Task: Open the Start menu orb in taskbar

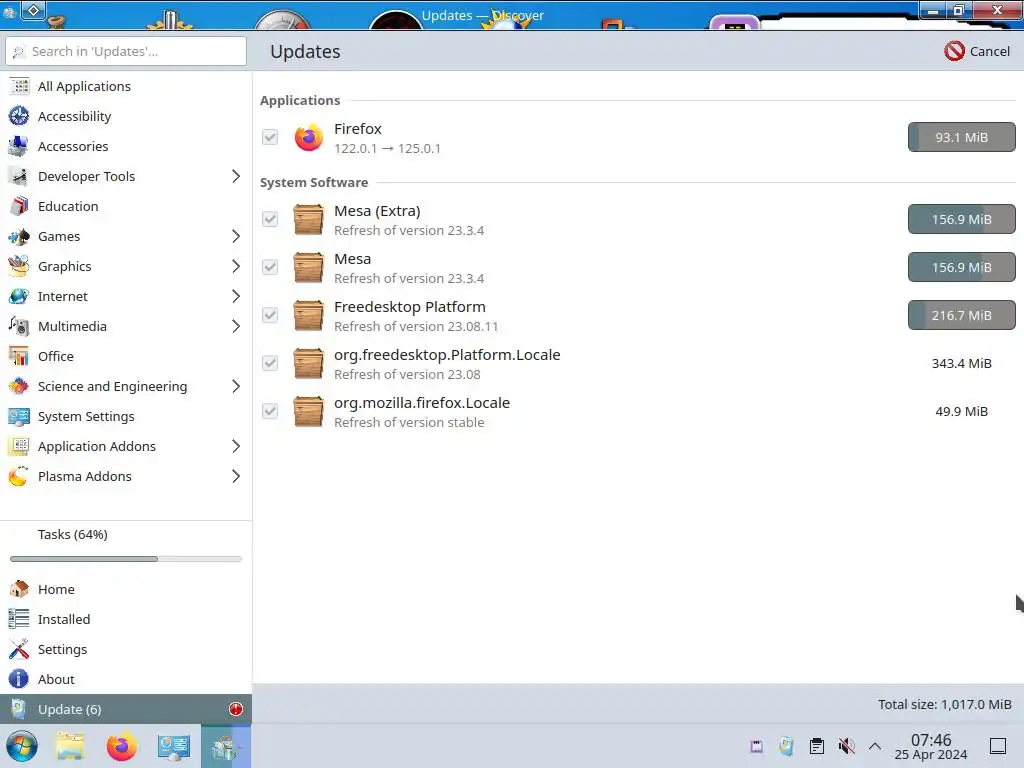Action: 22,746
